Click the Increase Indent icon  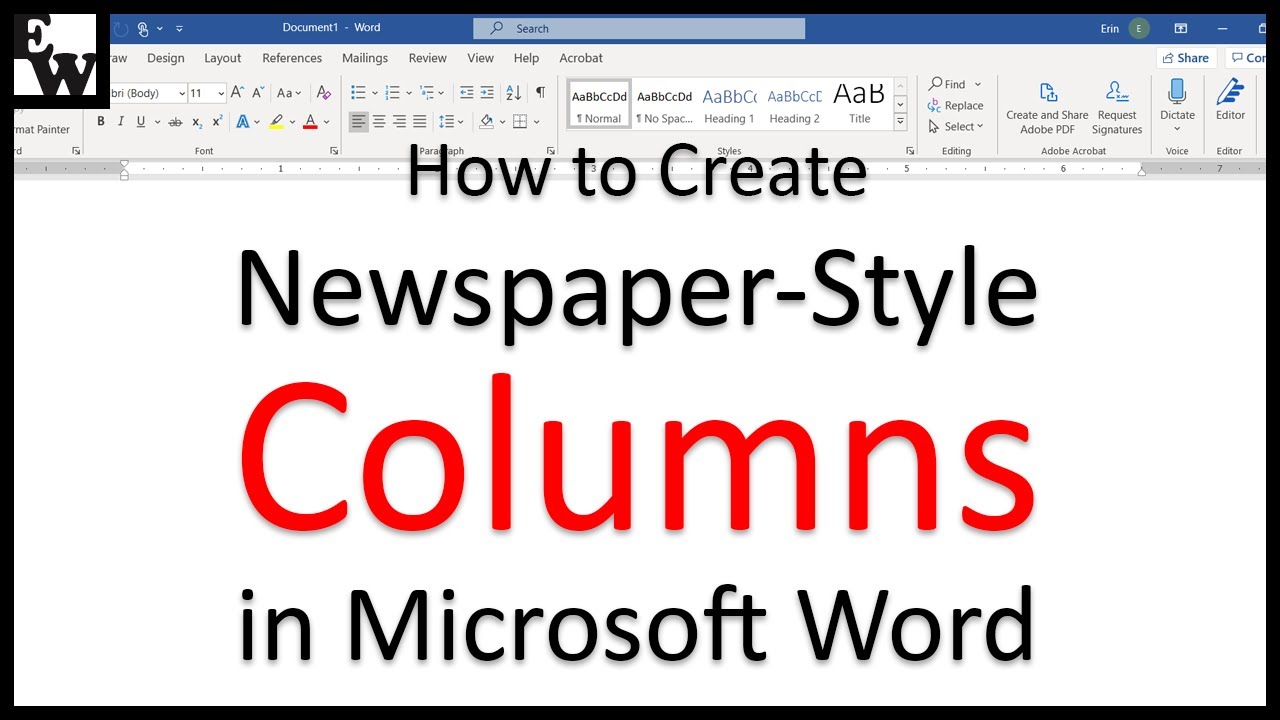point(487,92)
